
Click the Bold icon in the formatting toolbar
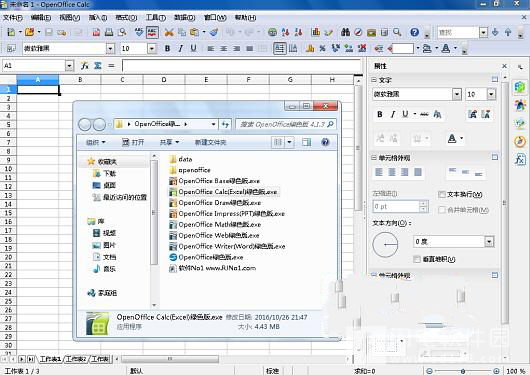point(167,48)
